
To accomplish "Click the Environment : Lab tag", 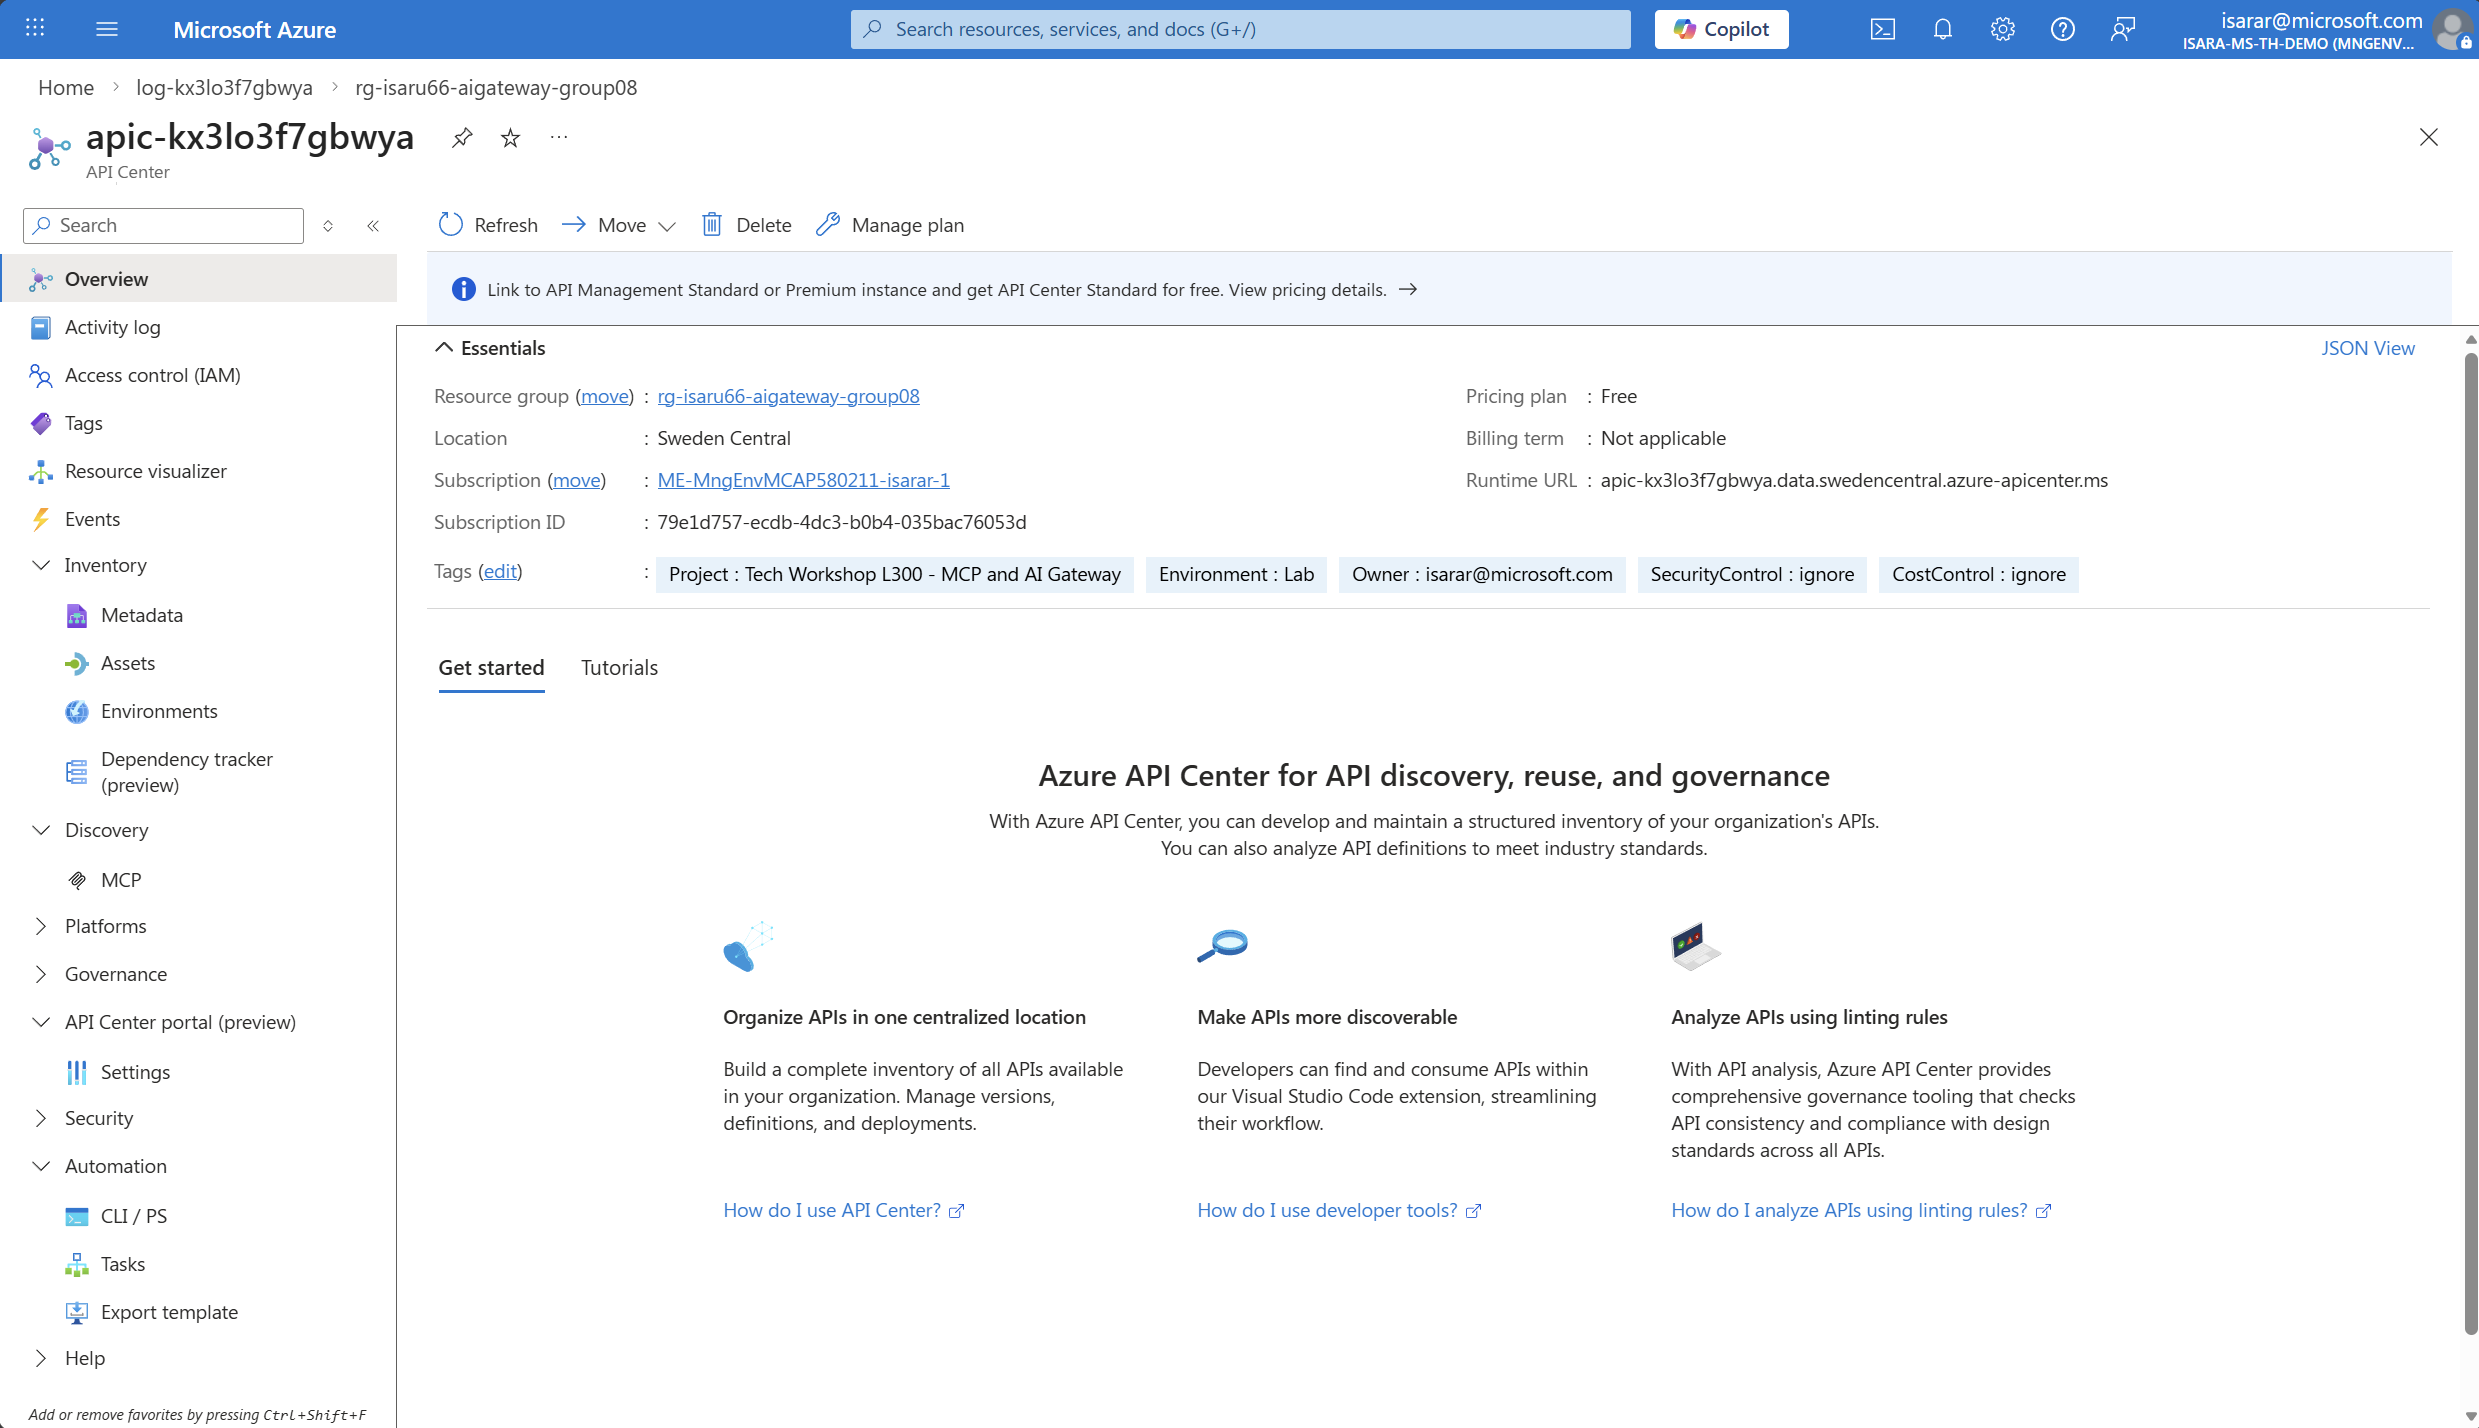I will [x=1236, y=574].
